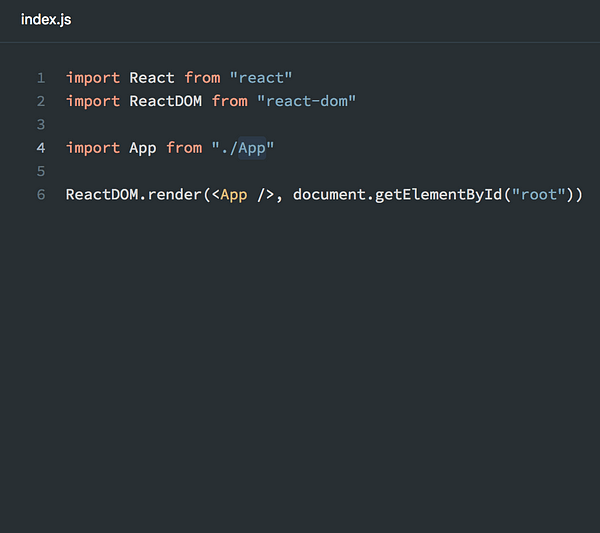This screenshot has height=533, width=600.
Task: Click the "root" string on line 6
Action: (538, 195)
